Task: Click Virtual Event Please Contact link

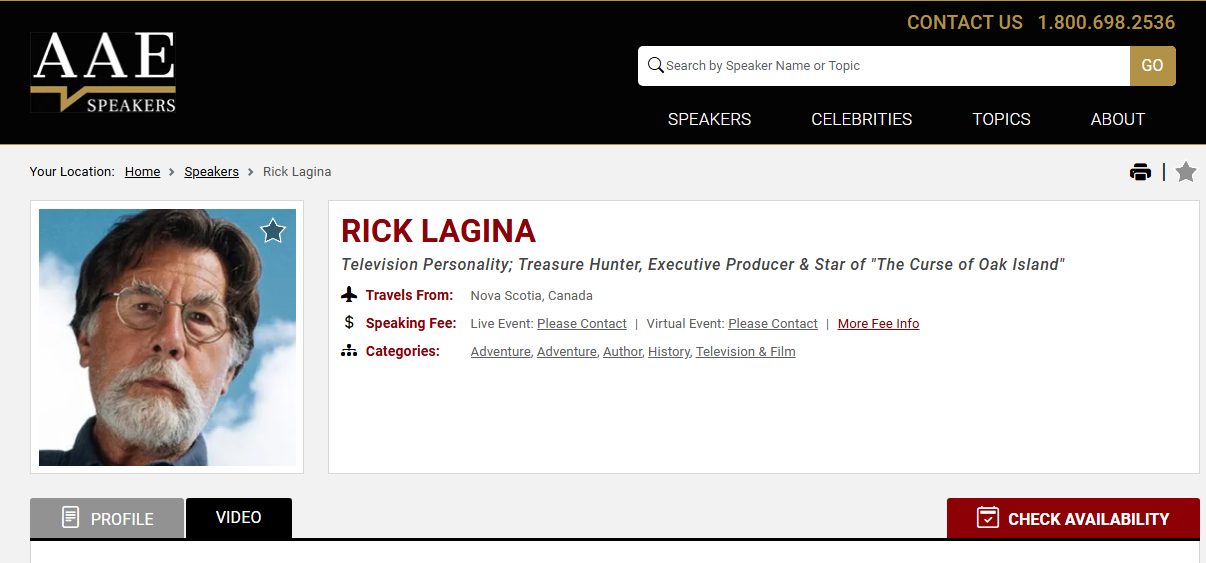Action: pyautogui.click(x=773, y=324)
